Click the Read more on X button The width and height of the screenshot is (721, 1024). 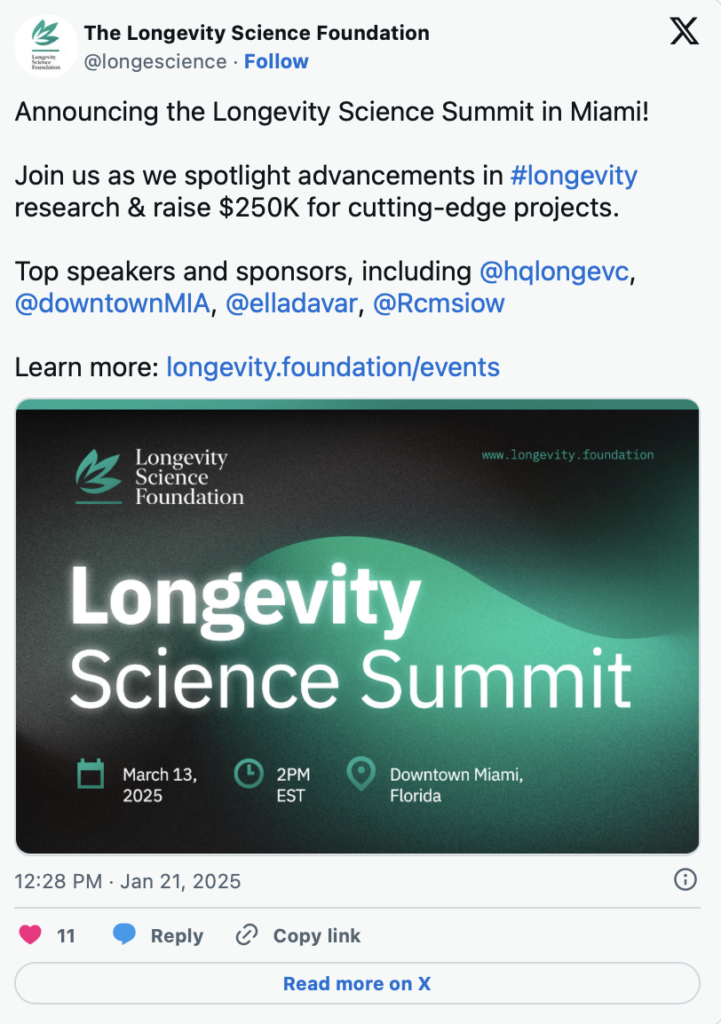357,983
